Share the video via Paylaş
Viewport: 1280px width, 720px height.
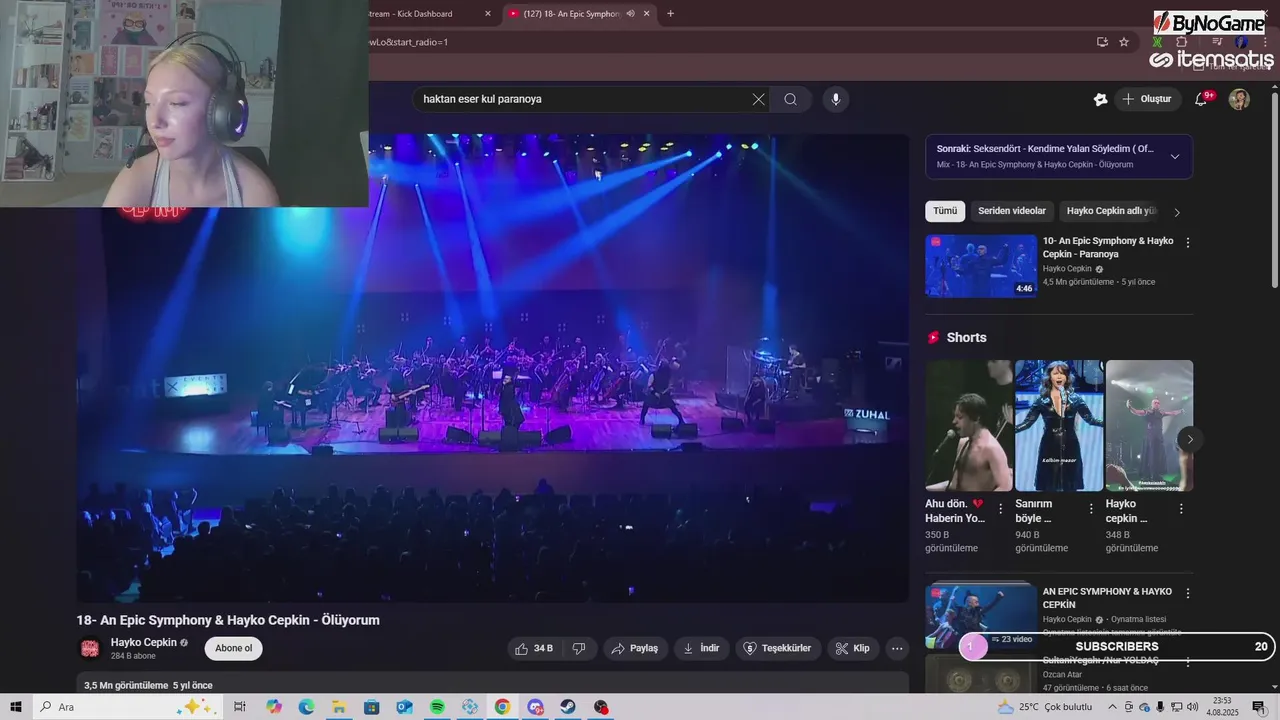(x=635, y=648)
